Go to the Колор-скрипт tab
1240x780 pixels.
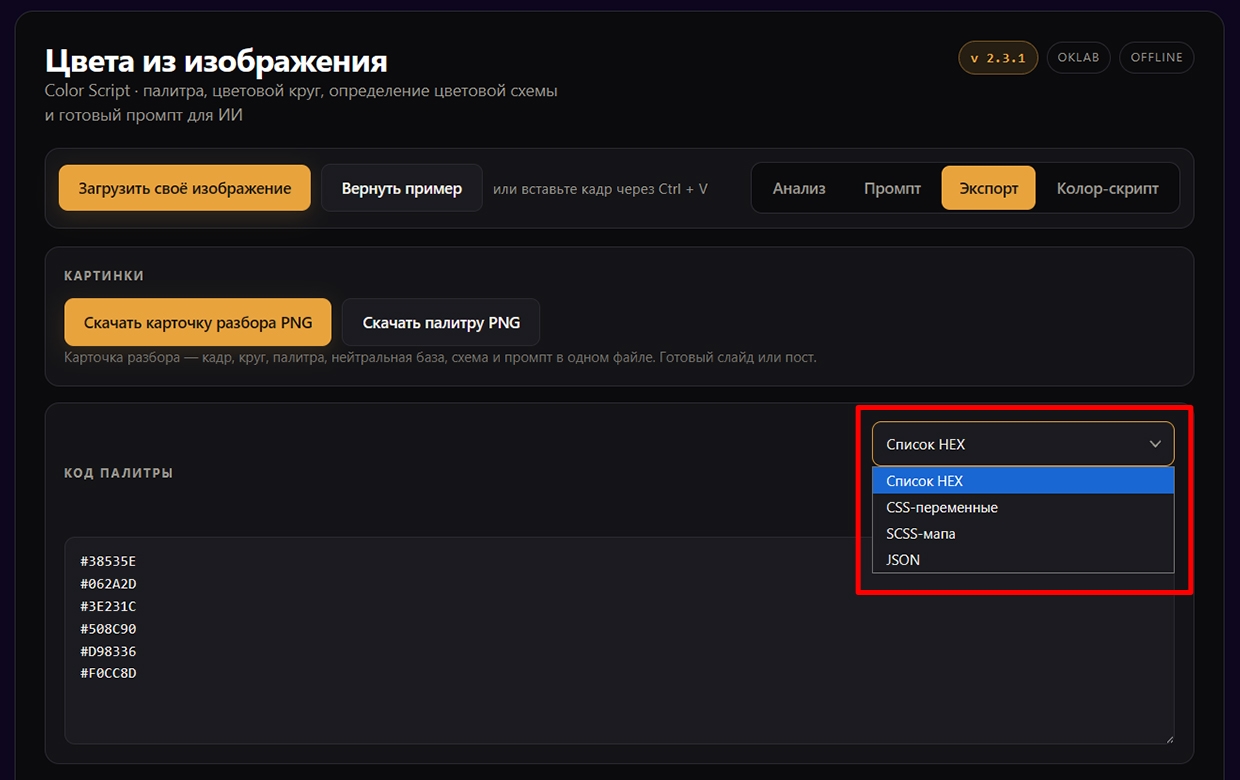pyautogui.click(x=1107, y=188)
